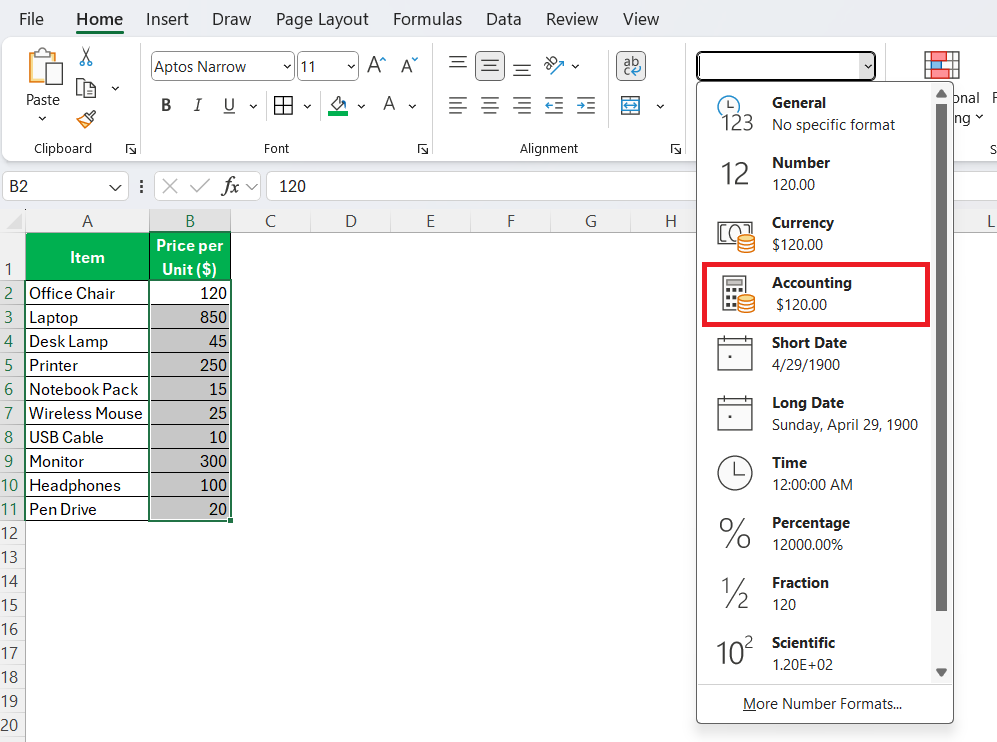Collapse the Number Format dropdown arrow
This screenshot has width=997, height=742.
867,66
